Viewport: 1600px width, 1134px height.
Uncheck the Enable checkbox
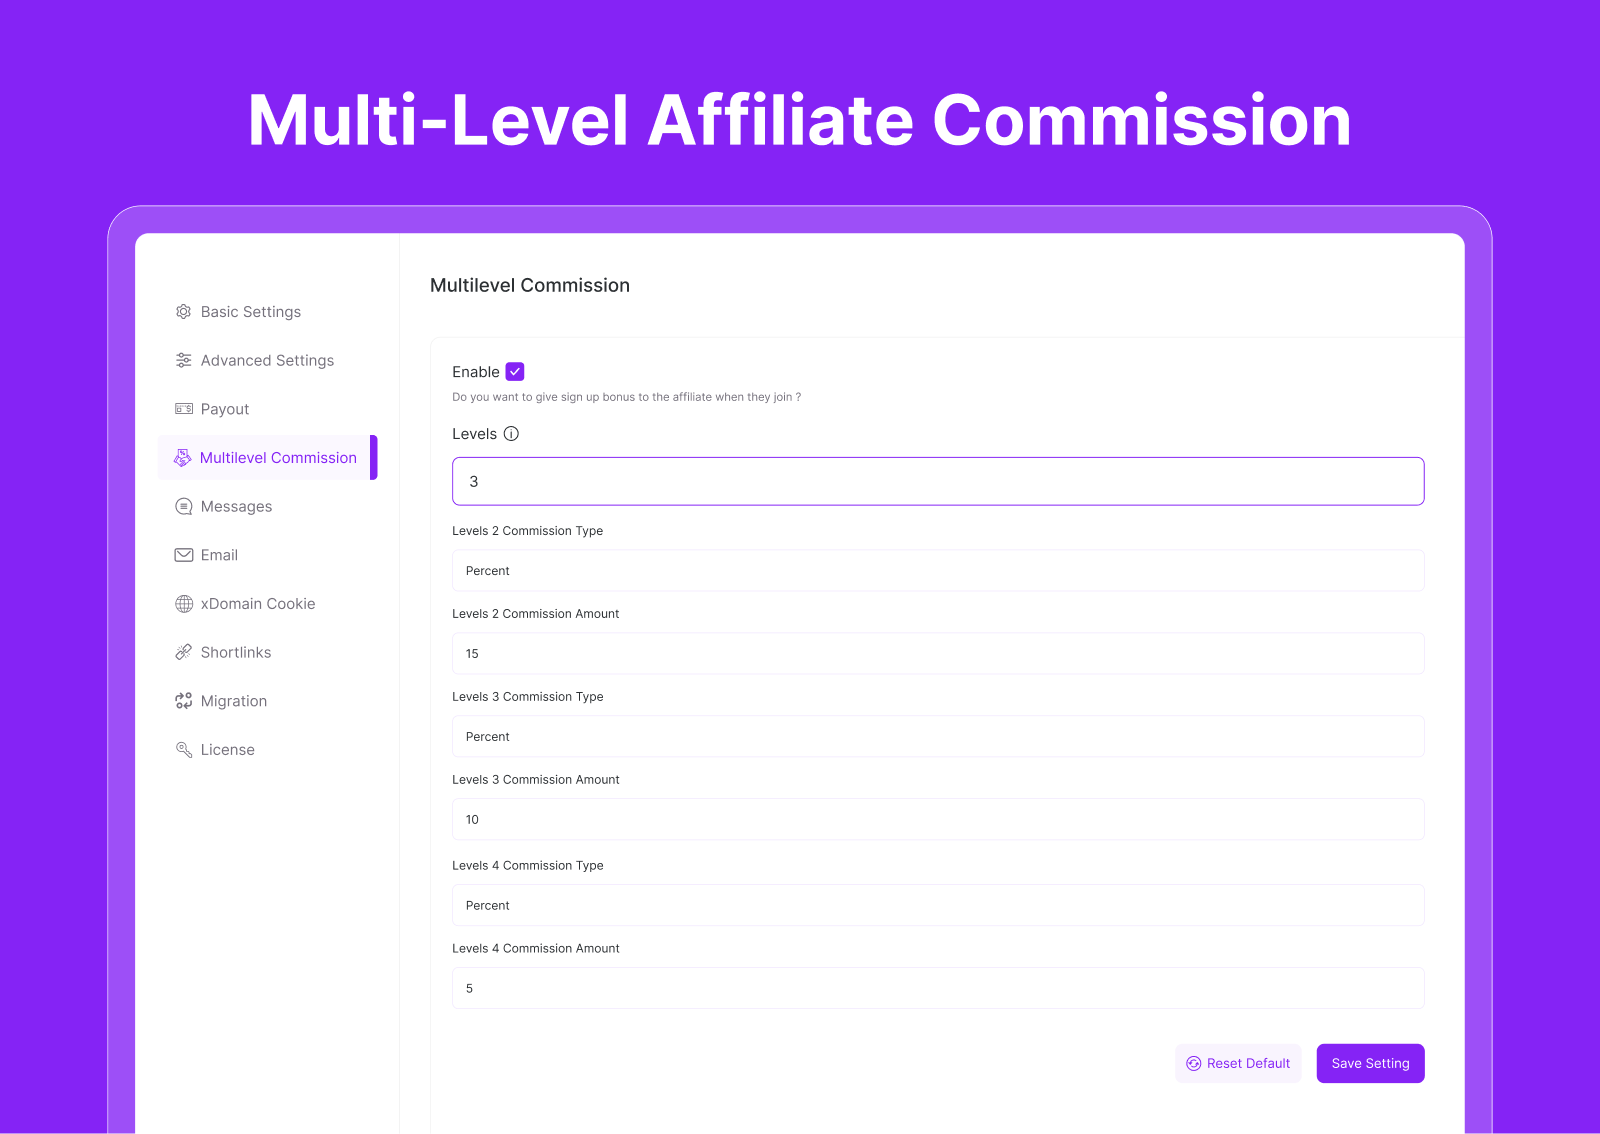click(515, 372)
